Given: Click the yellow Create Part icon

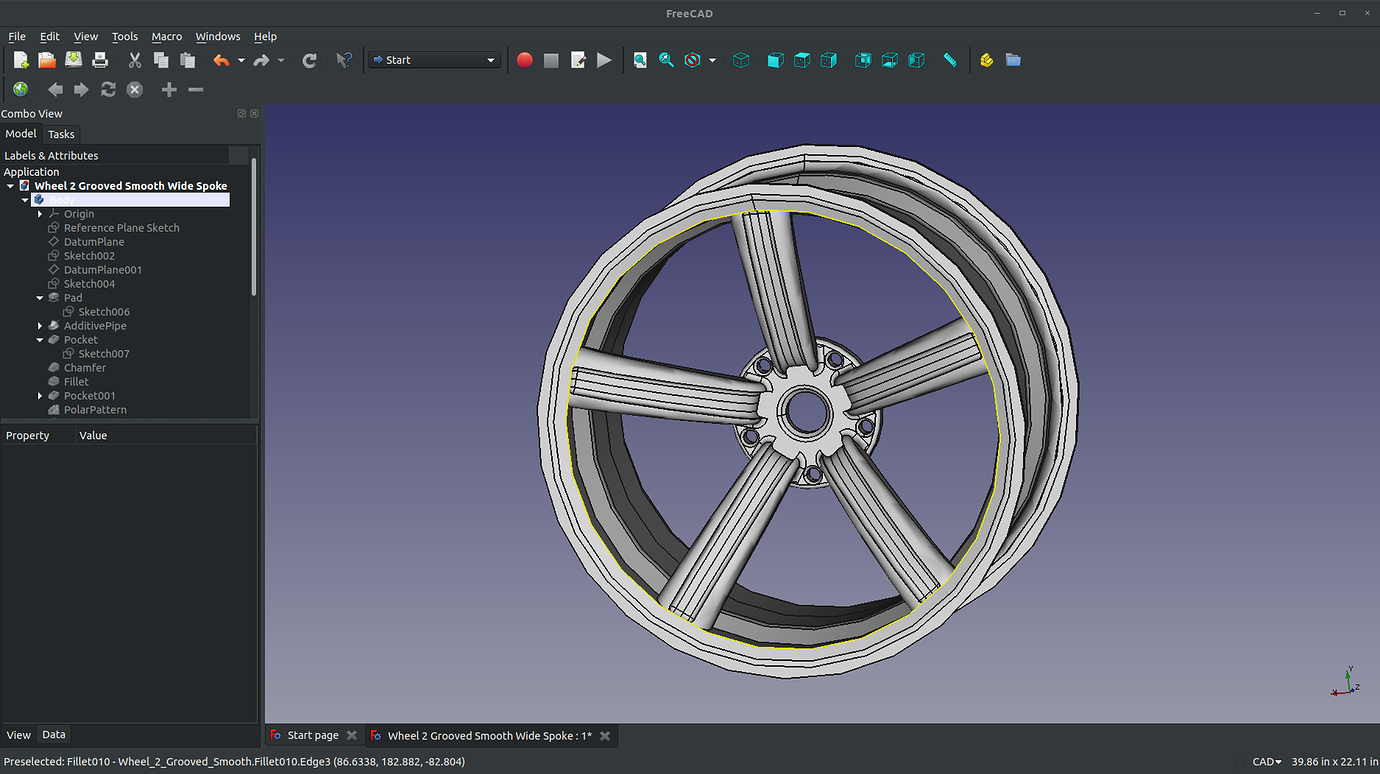Looking at the screenshot, I should pyautogui.click(x=986, y=60).
